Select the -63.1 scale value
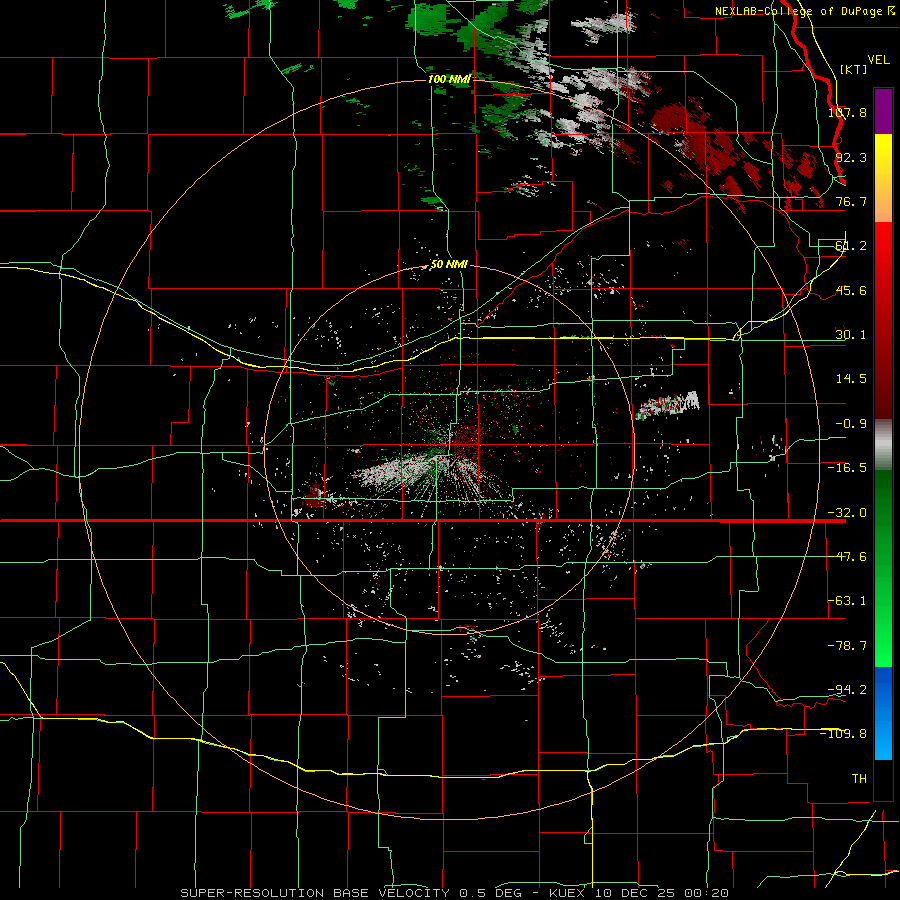The image size is (900, 900). pyautogui.click(x=847, y=601)
